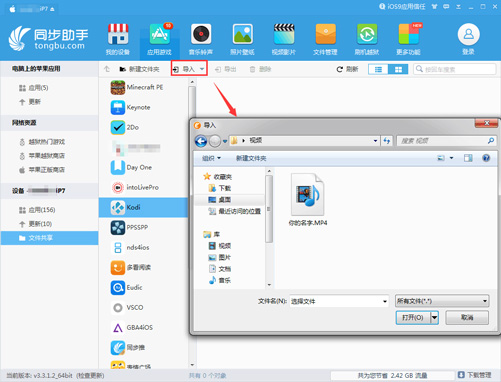Select 文件共享 in sidebar
The image size is (501, 382).
(x=49, y=238)
